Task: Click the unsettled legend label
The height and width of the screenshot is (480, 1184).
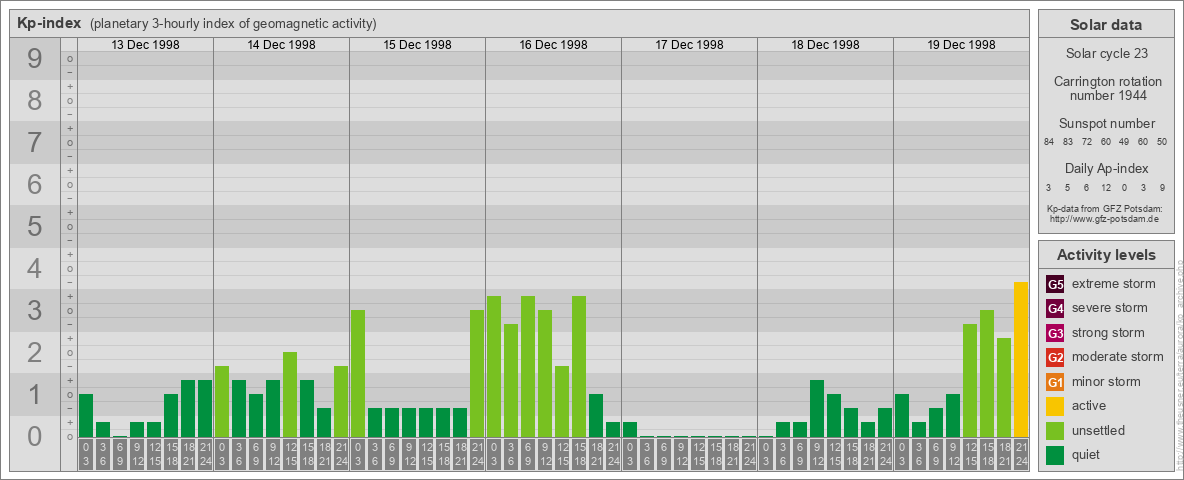Action: [1099, 431]
